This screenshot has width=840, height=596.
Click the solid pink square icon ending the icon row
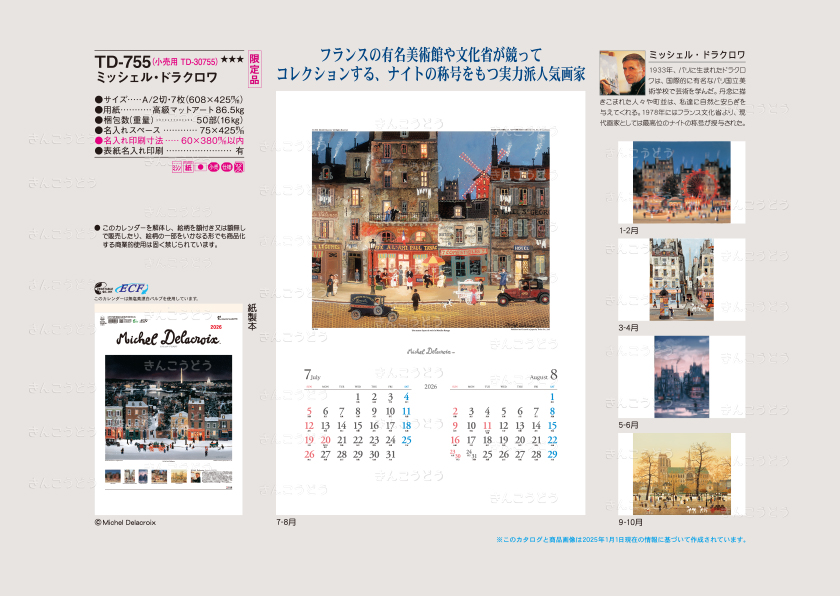click(239, 167)
